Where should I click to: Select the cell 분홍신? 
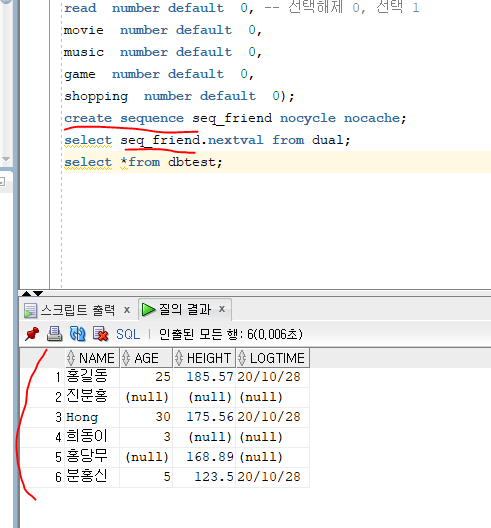click(92, 477)
